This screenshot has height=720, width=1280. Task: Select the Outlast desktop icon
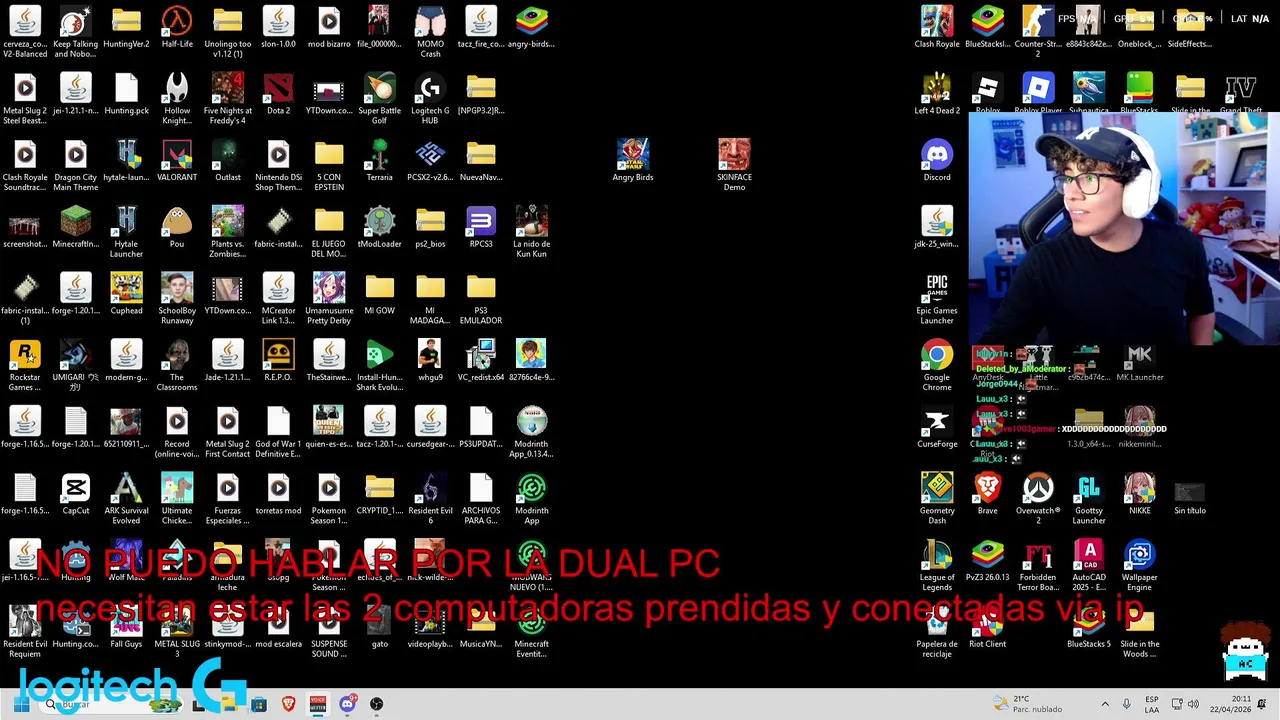(228, 161)
